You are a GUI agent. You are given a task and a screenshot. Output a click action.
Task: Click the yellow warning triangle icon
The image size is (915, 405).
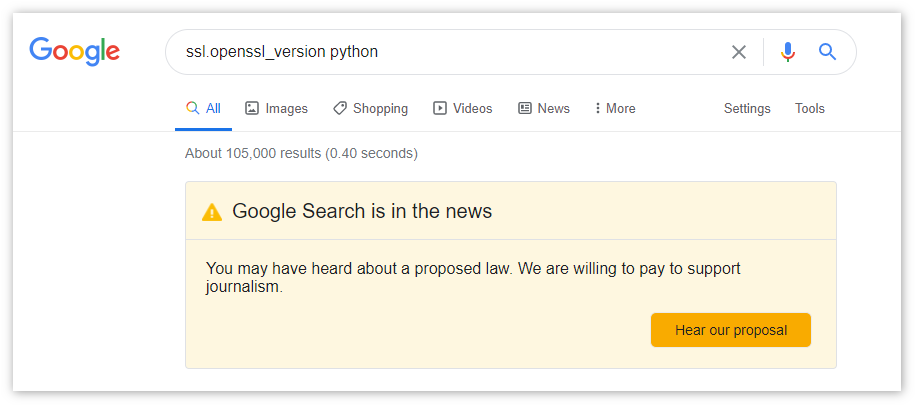click(x=212, y=212)
